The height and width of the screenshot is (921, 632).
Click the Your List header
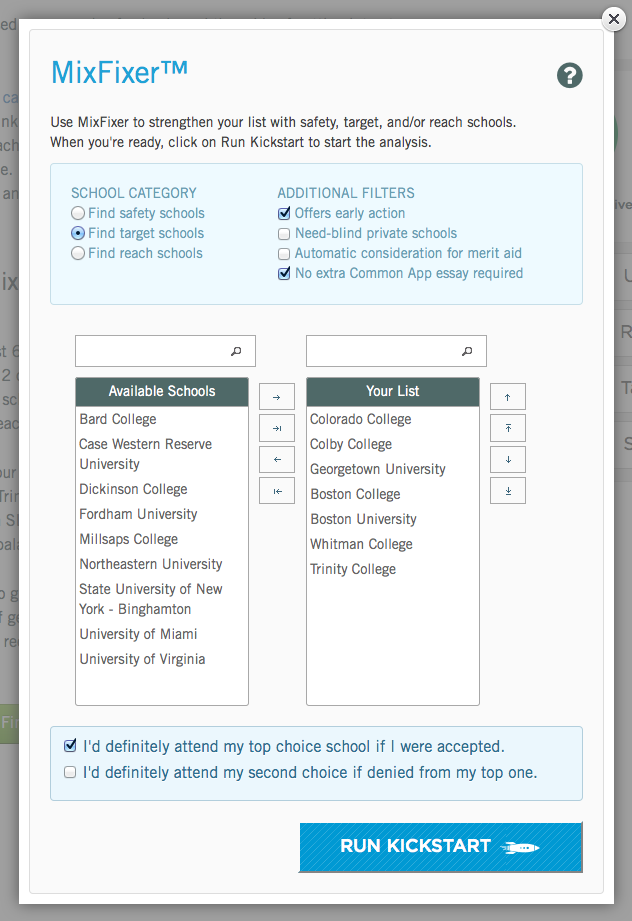point(393,392)
